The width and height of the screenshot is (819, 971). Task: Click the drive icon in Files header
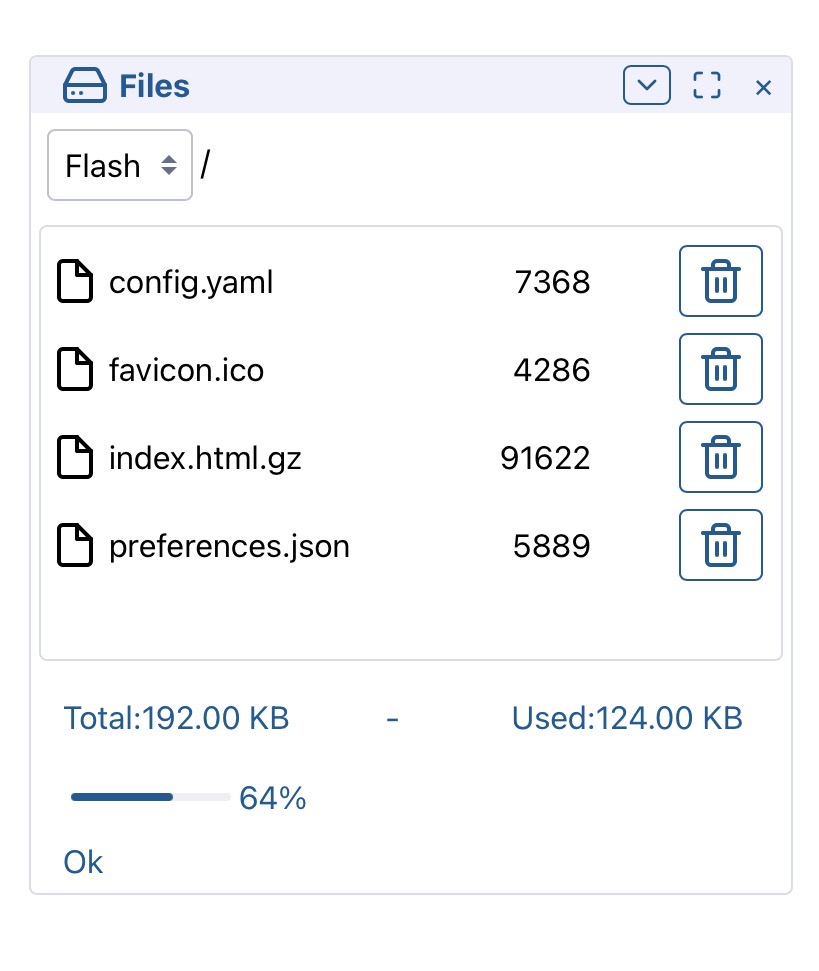tap(84, 86)
